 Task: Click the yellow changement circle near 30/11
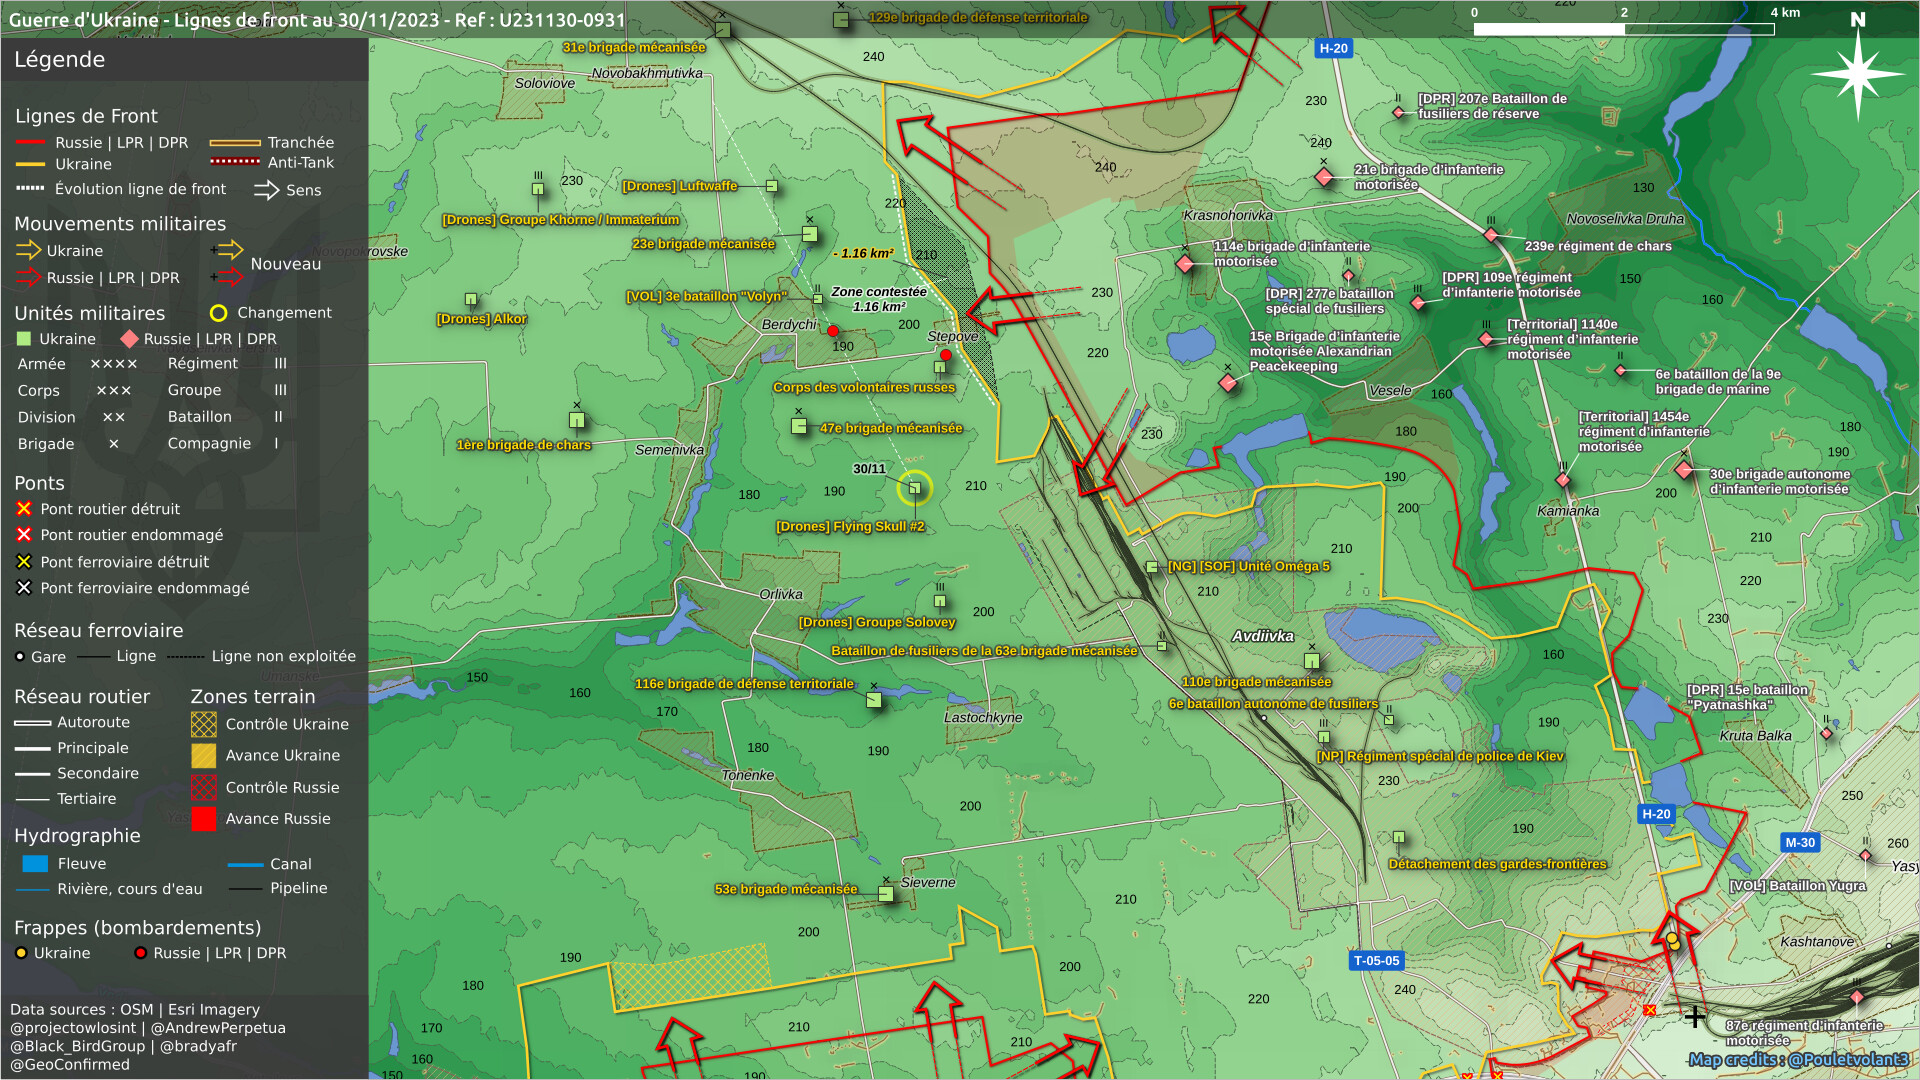(914, 488)
